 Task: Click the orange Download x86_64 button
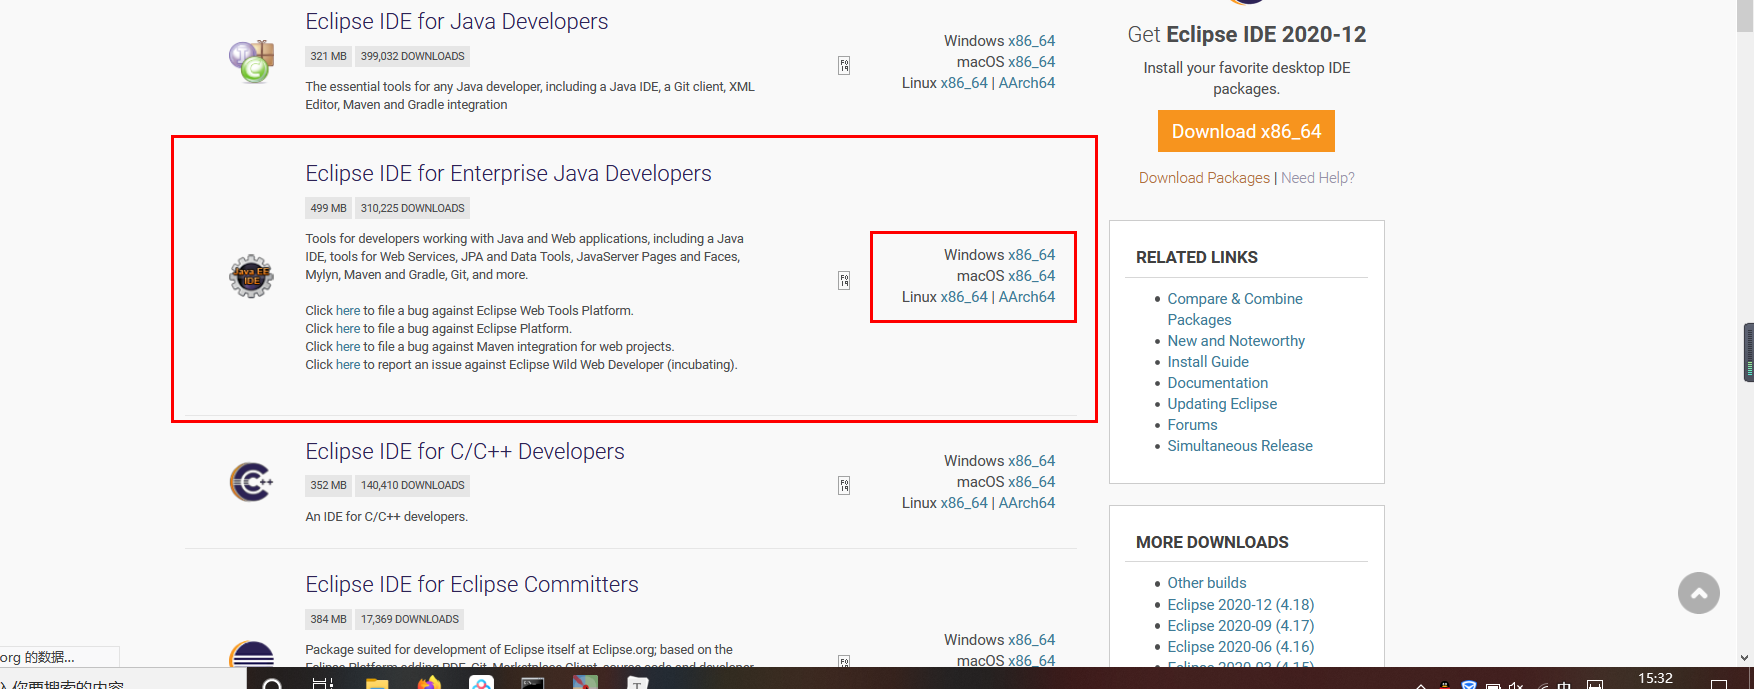1246,131
